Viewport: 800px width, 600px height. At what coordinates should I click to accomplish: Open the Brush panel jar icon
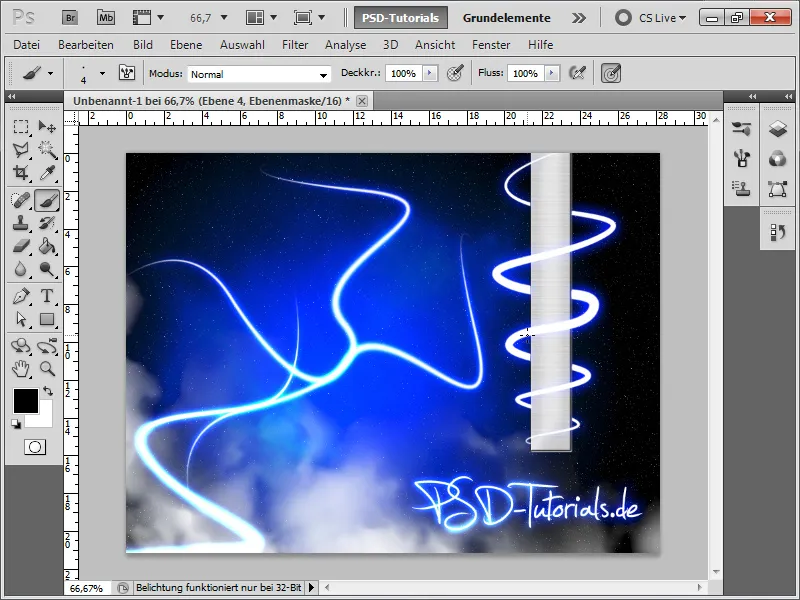click(x=741, y=159)
